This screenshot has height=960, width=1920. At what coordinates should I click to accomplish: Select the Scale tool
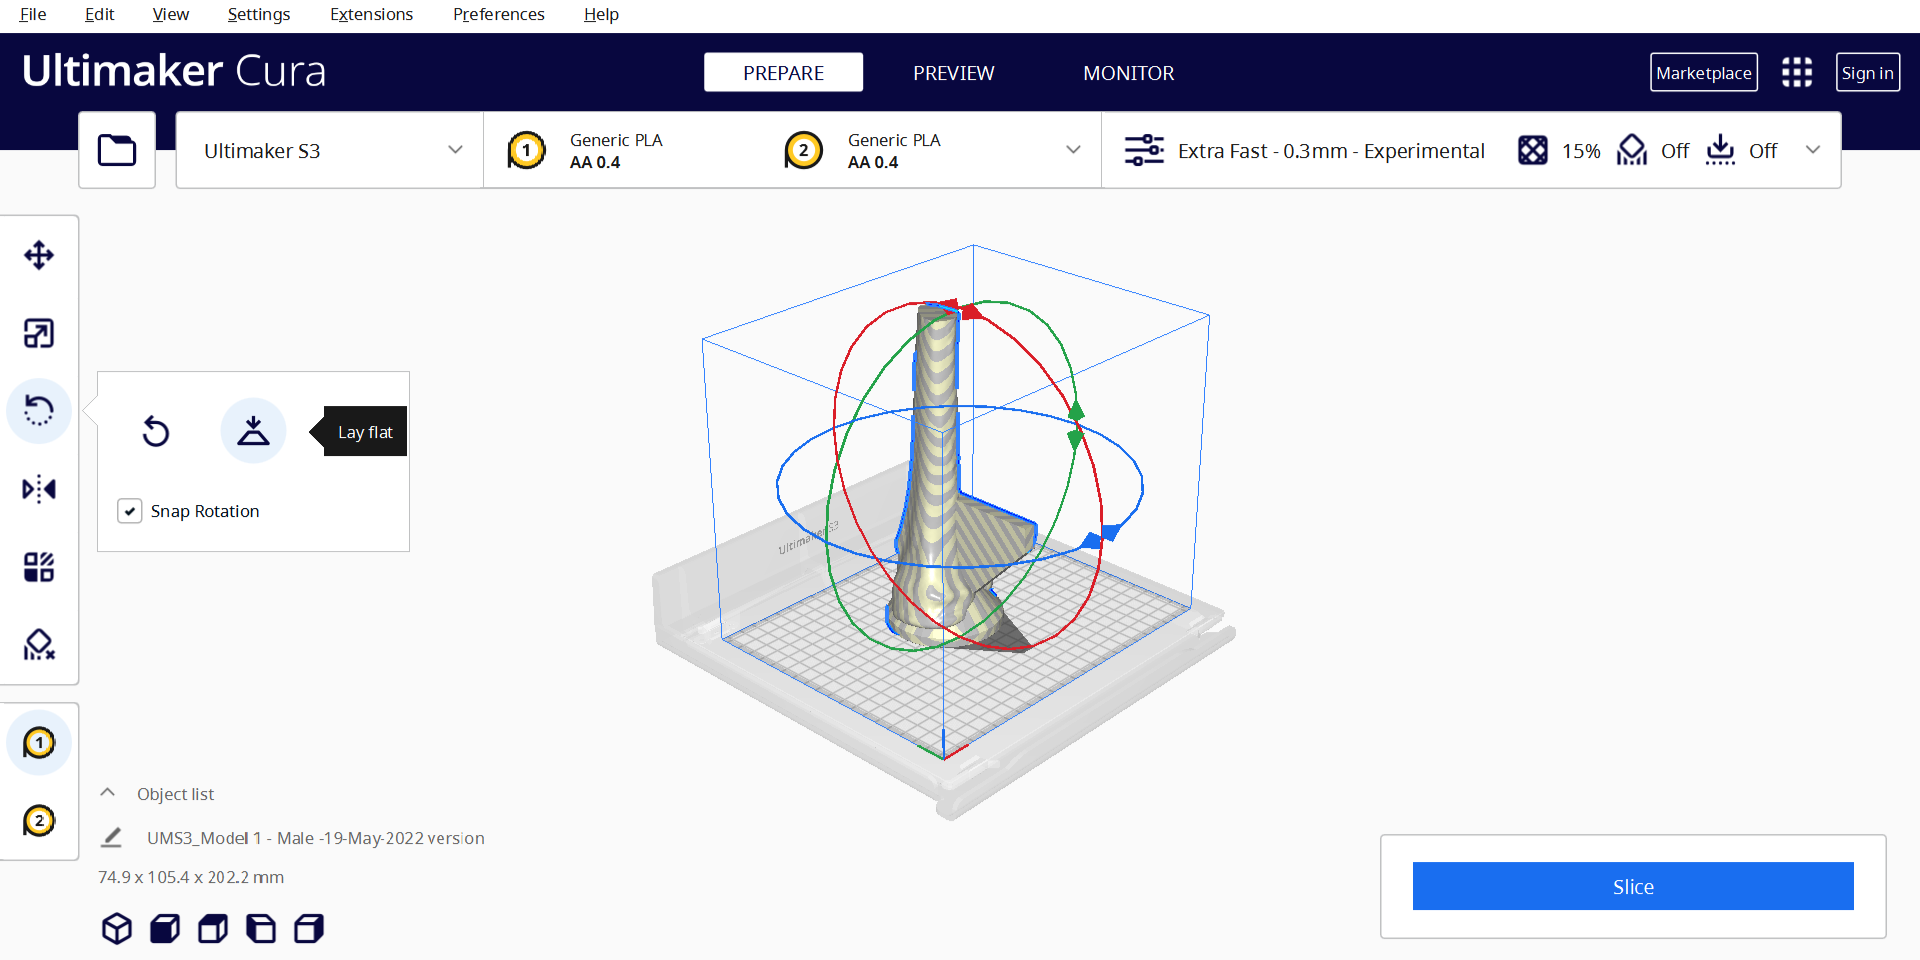39,333
